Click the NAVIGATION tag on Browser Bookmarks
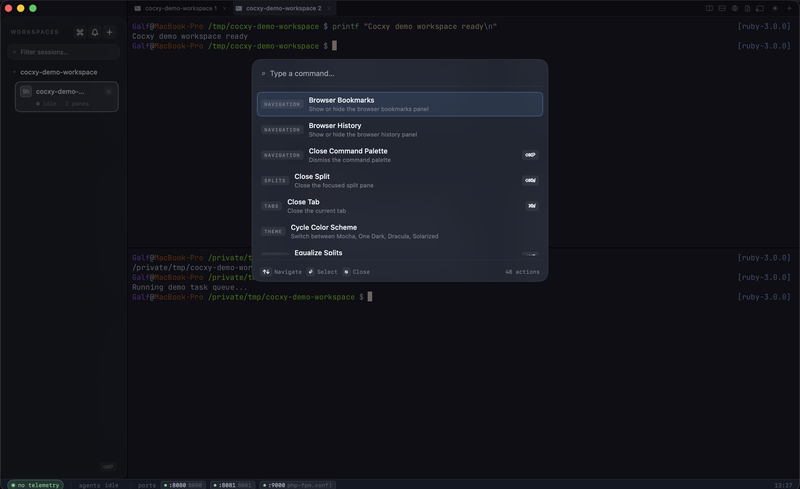The height and width of the screenshot is (489, 800). point(282,104)
